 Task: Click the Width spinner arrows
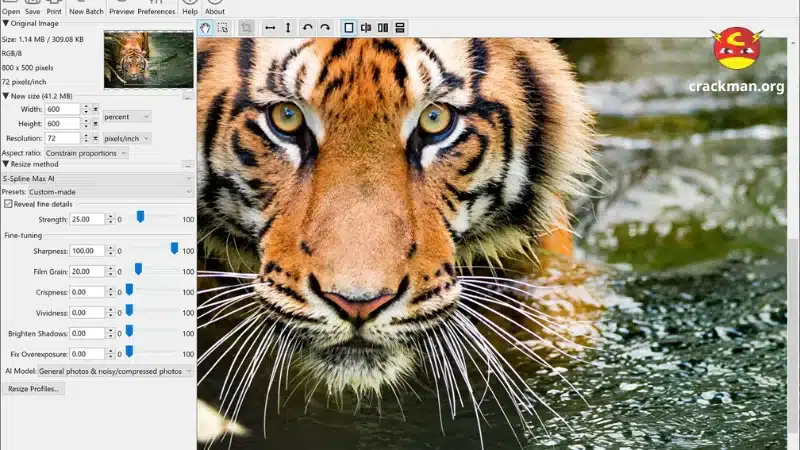click(x=86, y=109)
